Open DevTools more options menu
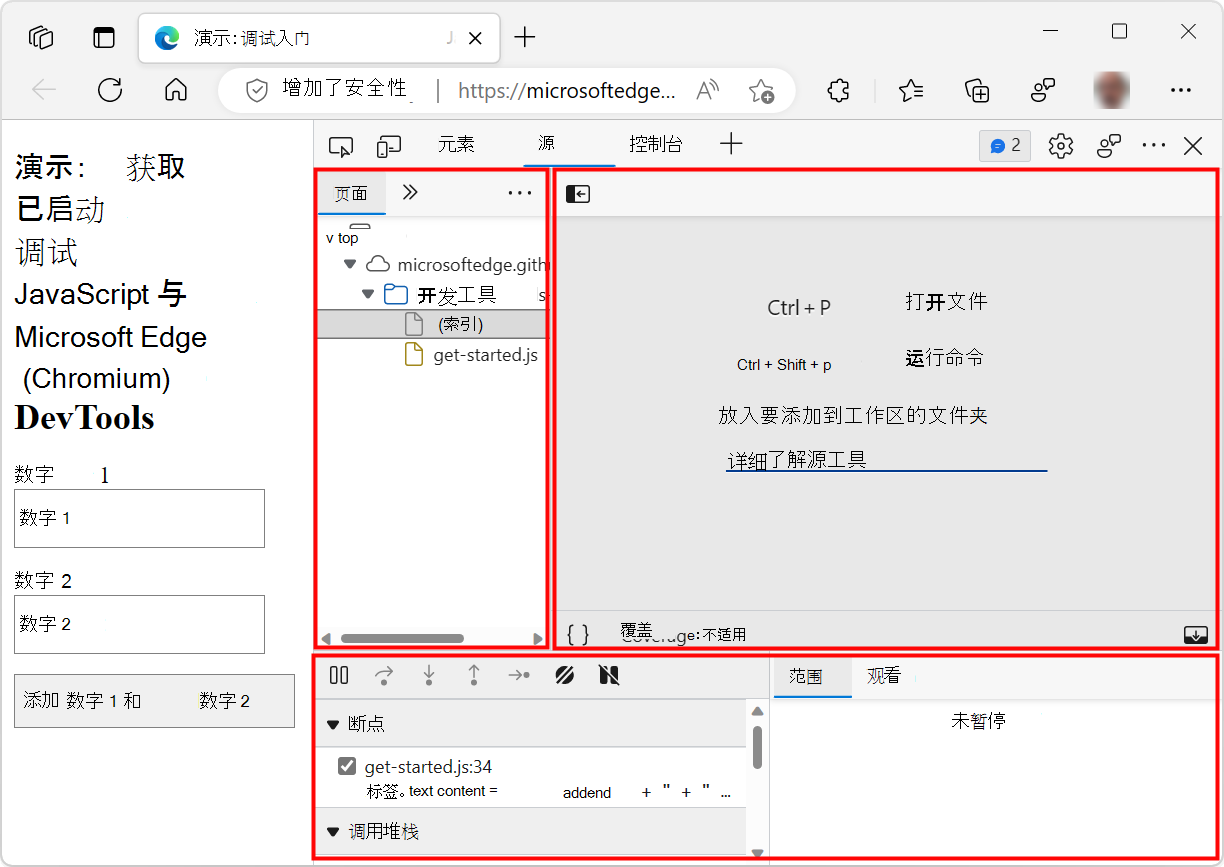The image size is (1224, 867). pyautogui.click(x=1154, y=146)
